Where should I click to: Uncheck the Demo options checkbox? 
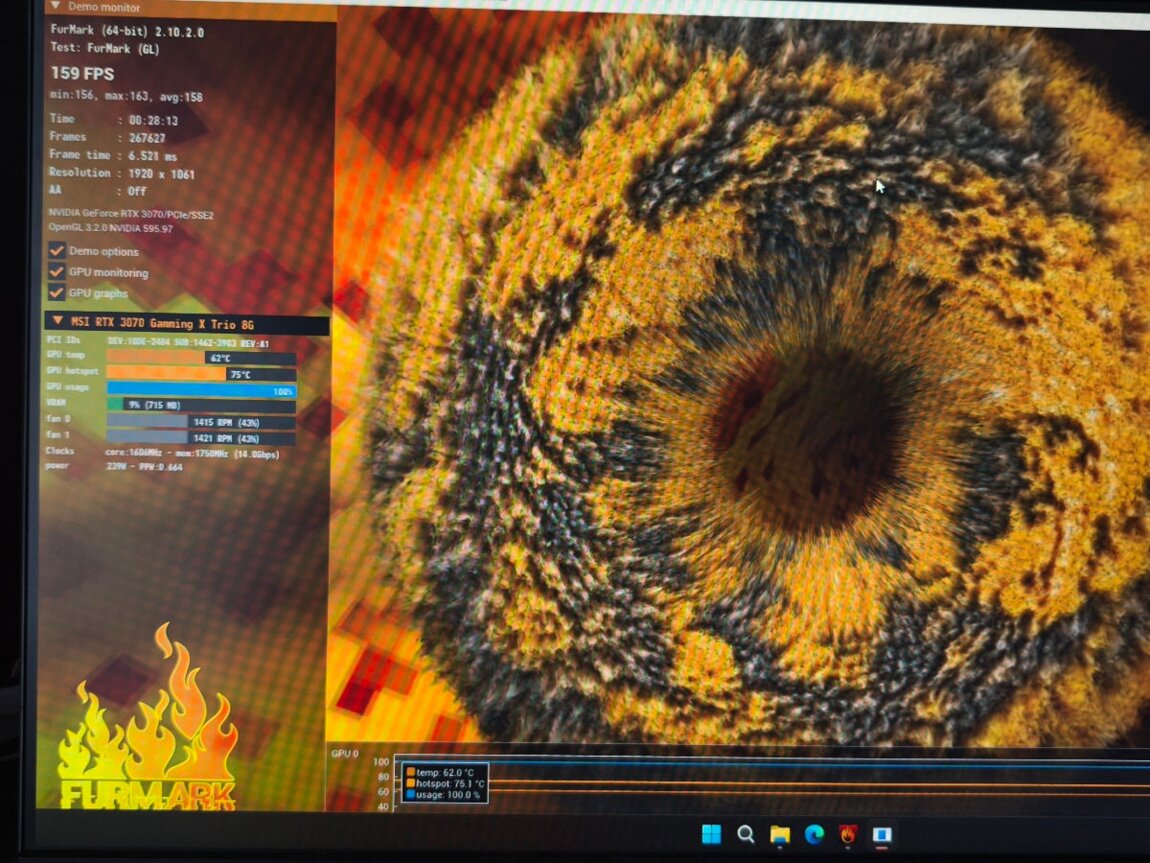[x=57, y=251]
